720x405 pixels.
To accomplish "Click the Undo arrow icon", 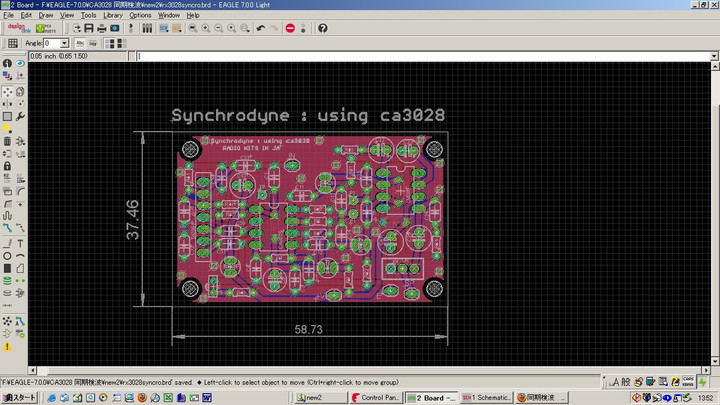I will click(260, 28).
